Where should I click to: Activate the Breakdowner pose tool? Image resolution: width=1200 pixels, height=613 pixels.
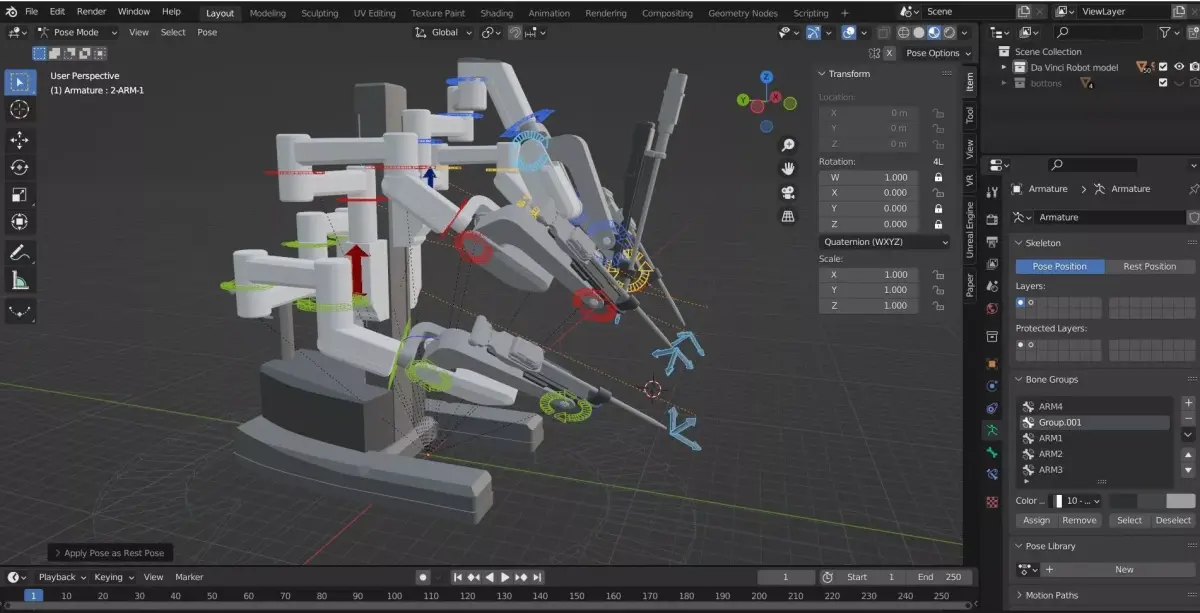tap(20, 311)
